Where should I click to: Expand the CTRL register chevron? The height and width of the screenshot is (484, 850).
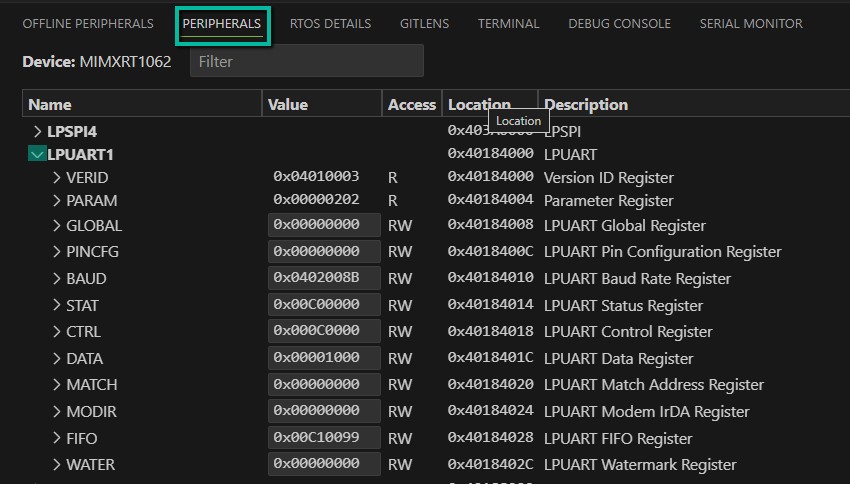point(57,332)
